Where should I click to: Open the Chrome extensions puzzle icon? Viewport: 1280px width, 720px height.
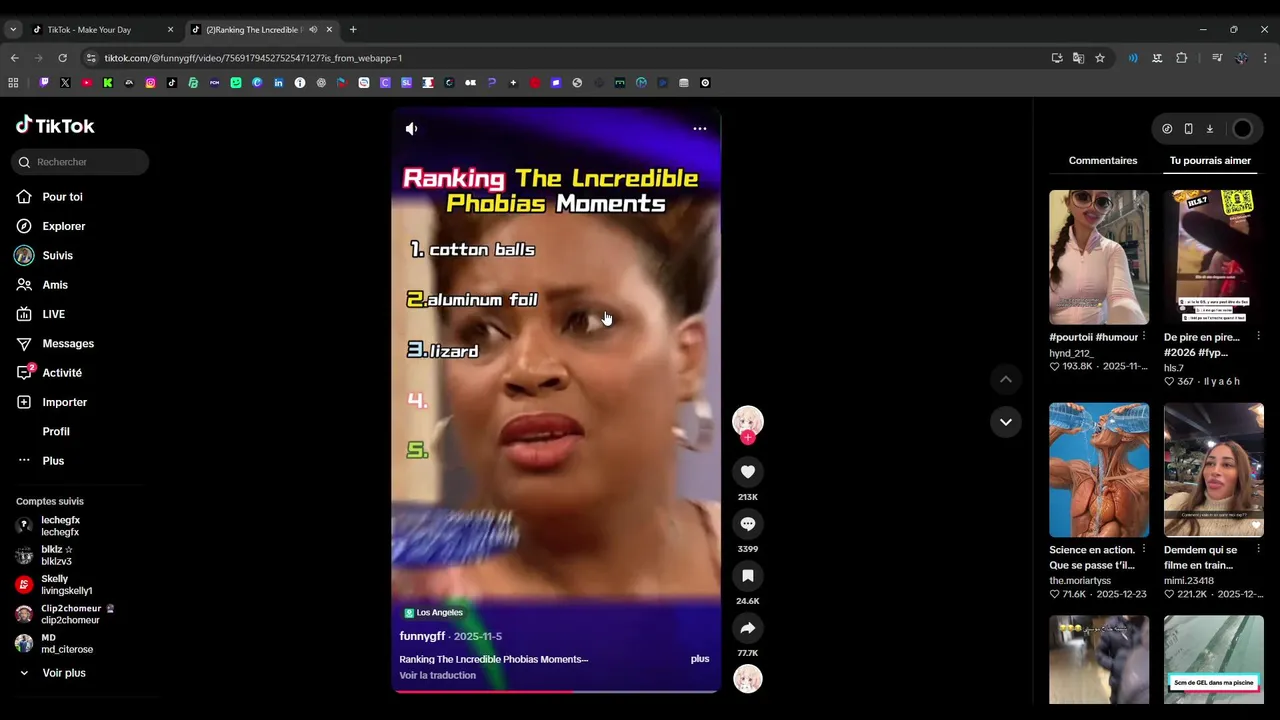click(1181, 58)
